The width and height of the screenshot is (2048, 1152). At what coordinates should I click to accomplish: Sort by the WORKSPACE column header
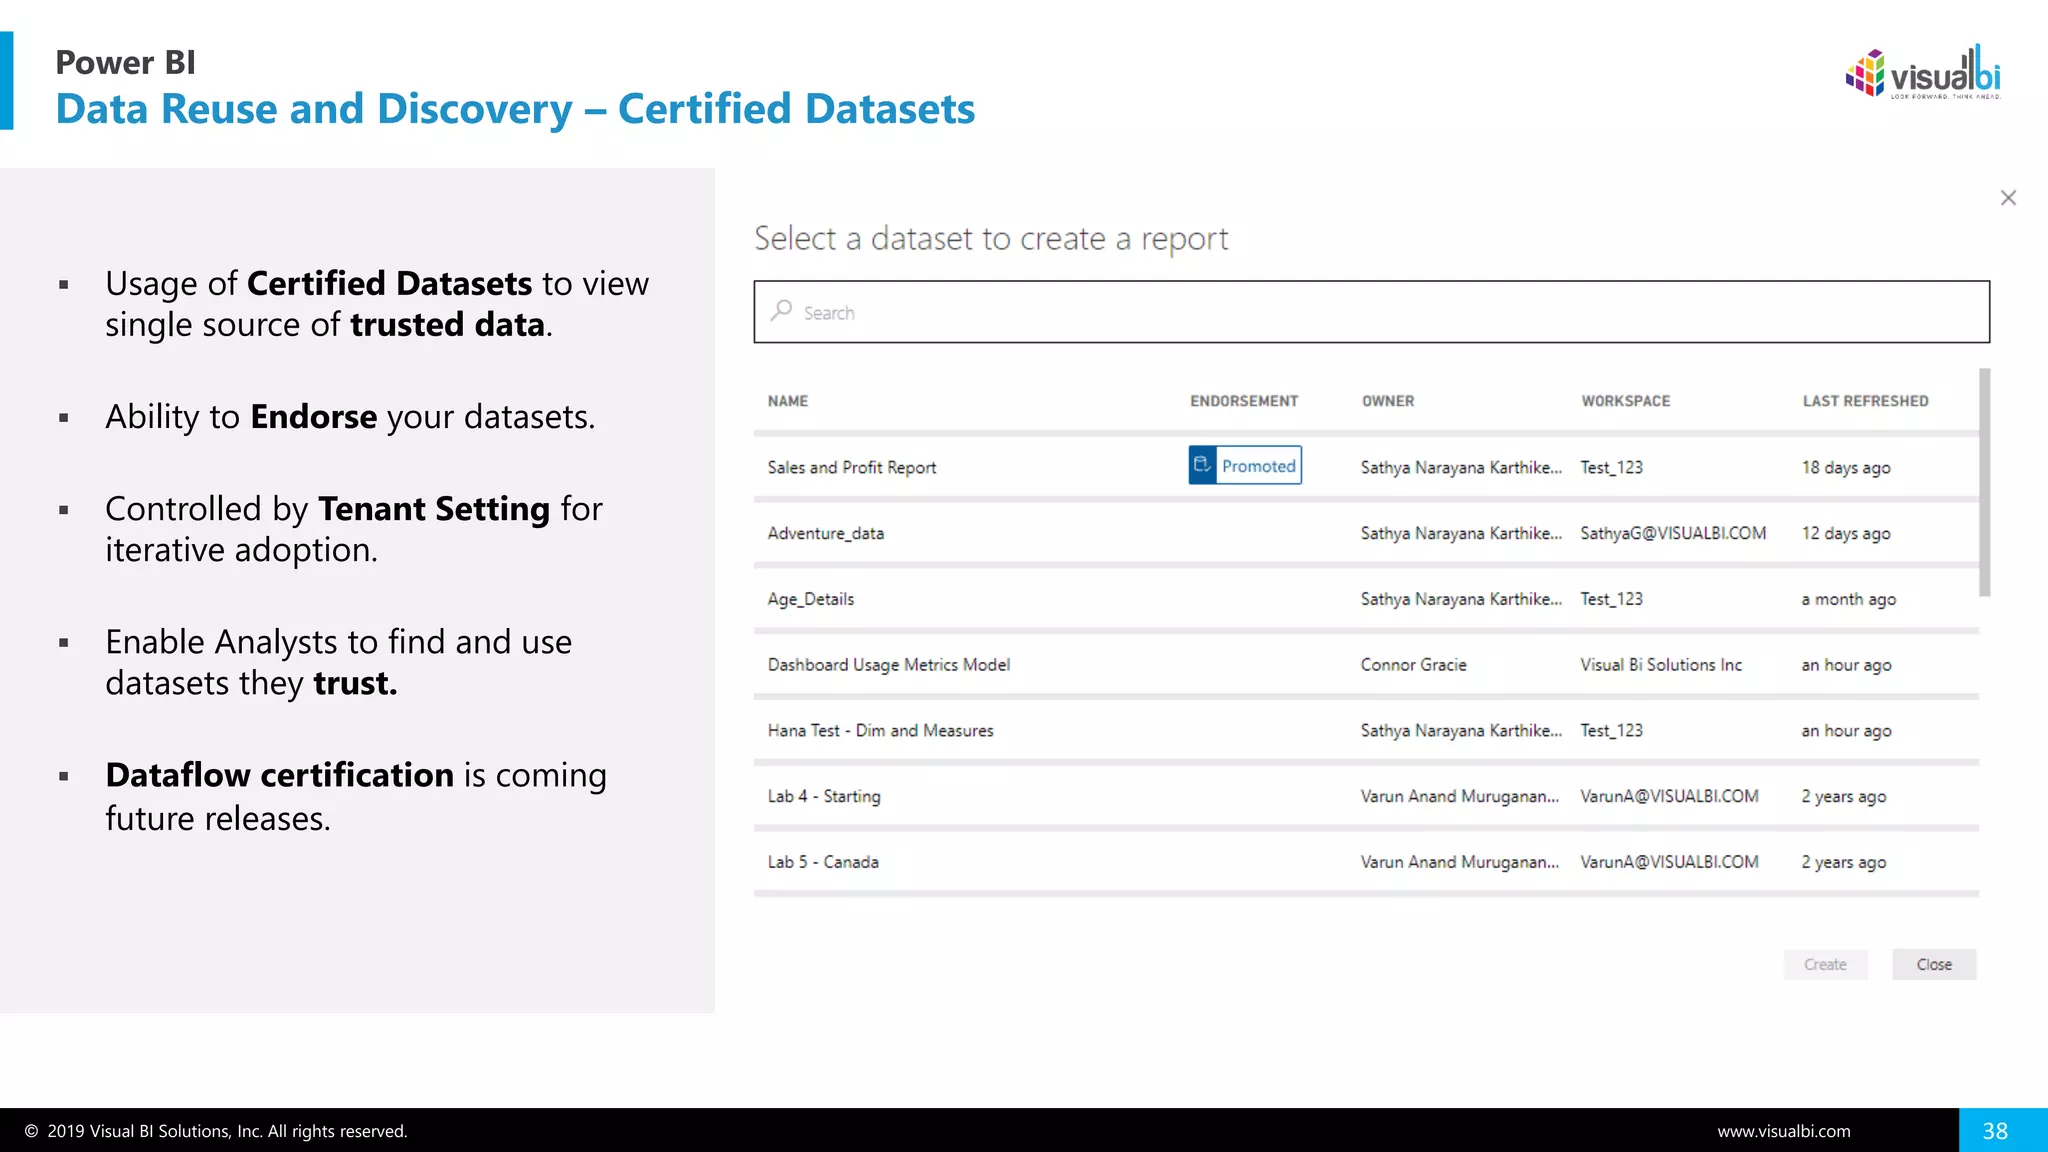pyautogui.click(x=1626, y=401)
